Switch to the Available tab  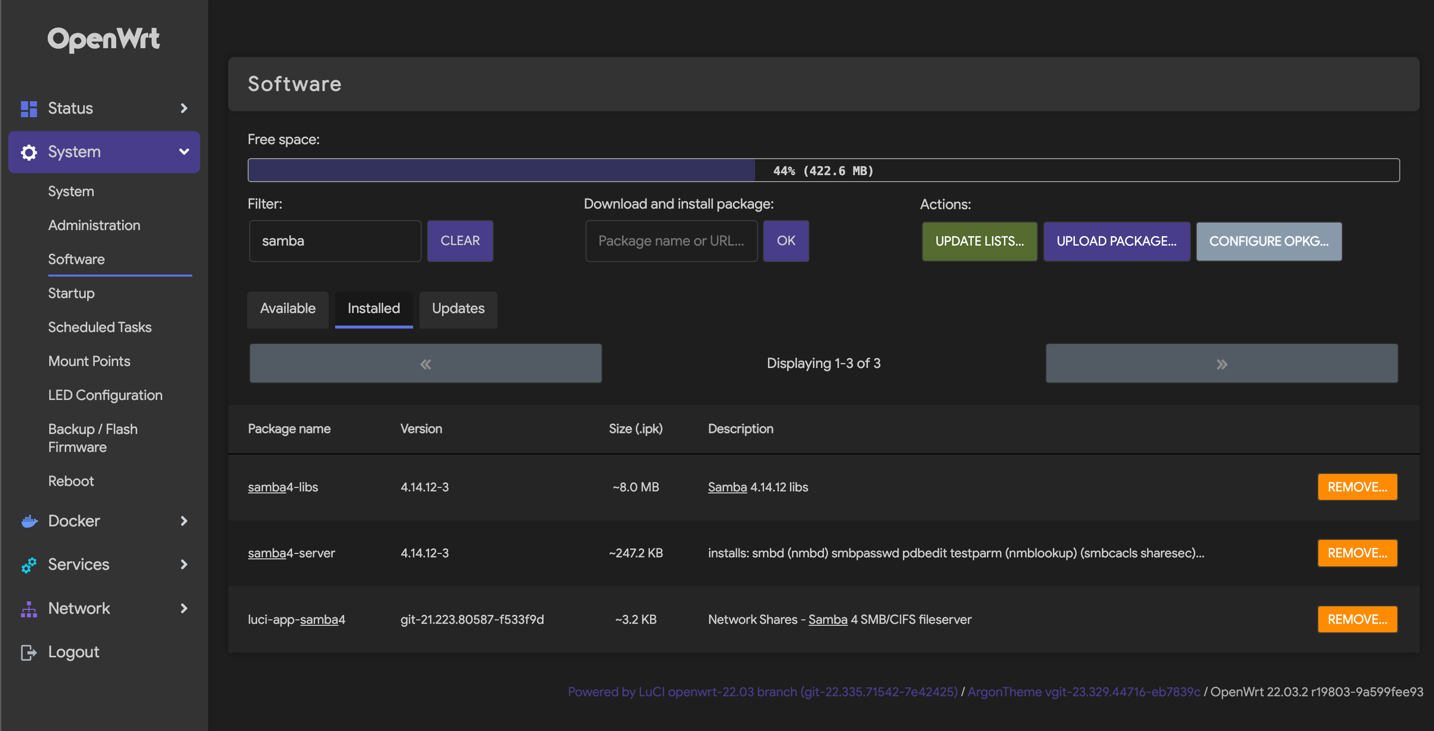(288, 308)
